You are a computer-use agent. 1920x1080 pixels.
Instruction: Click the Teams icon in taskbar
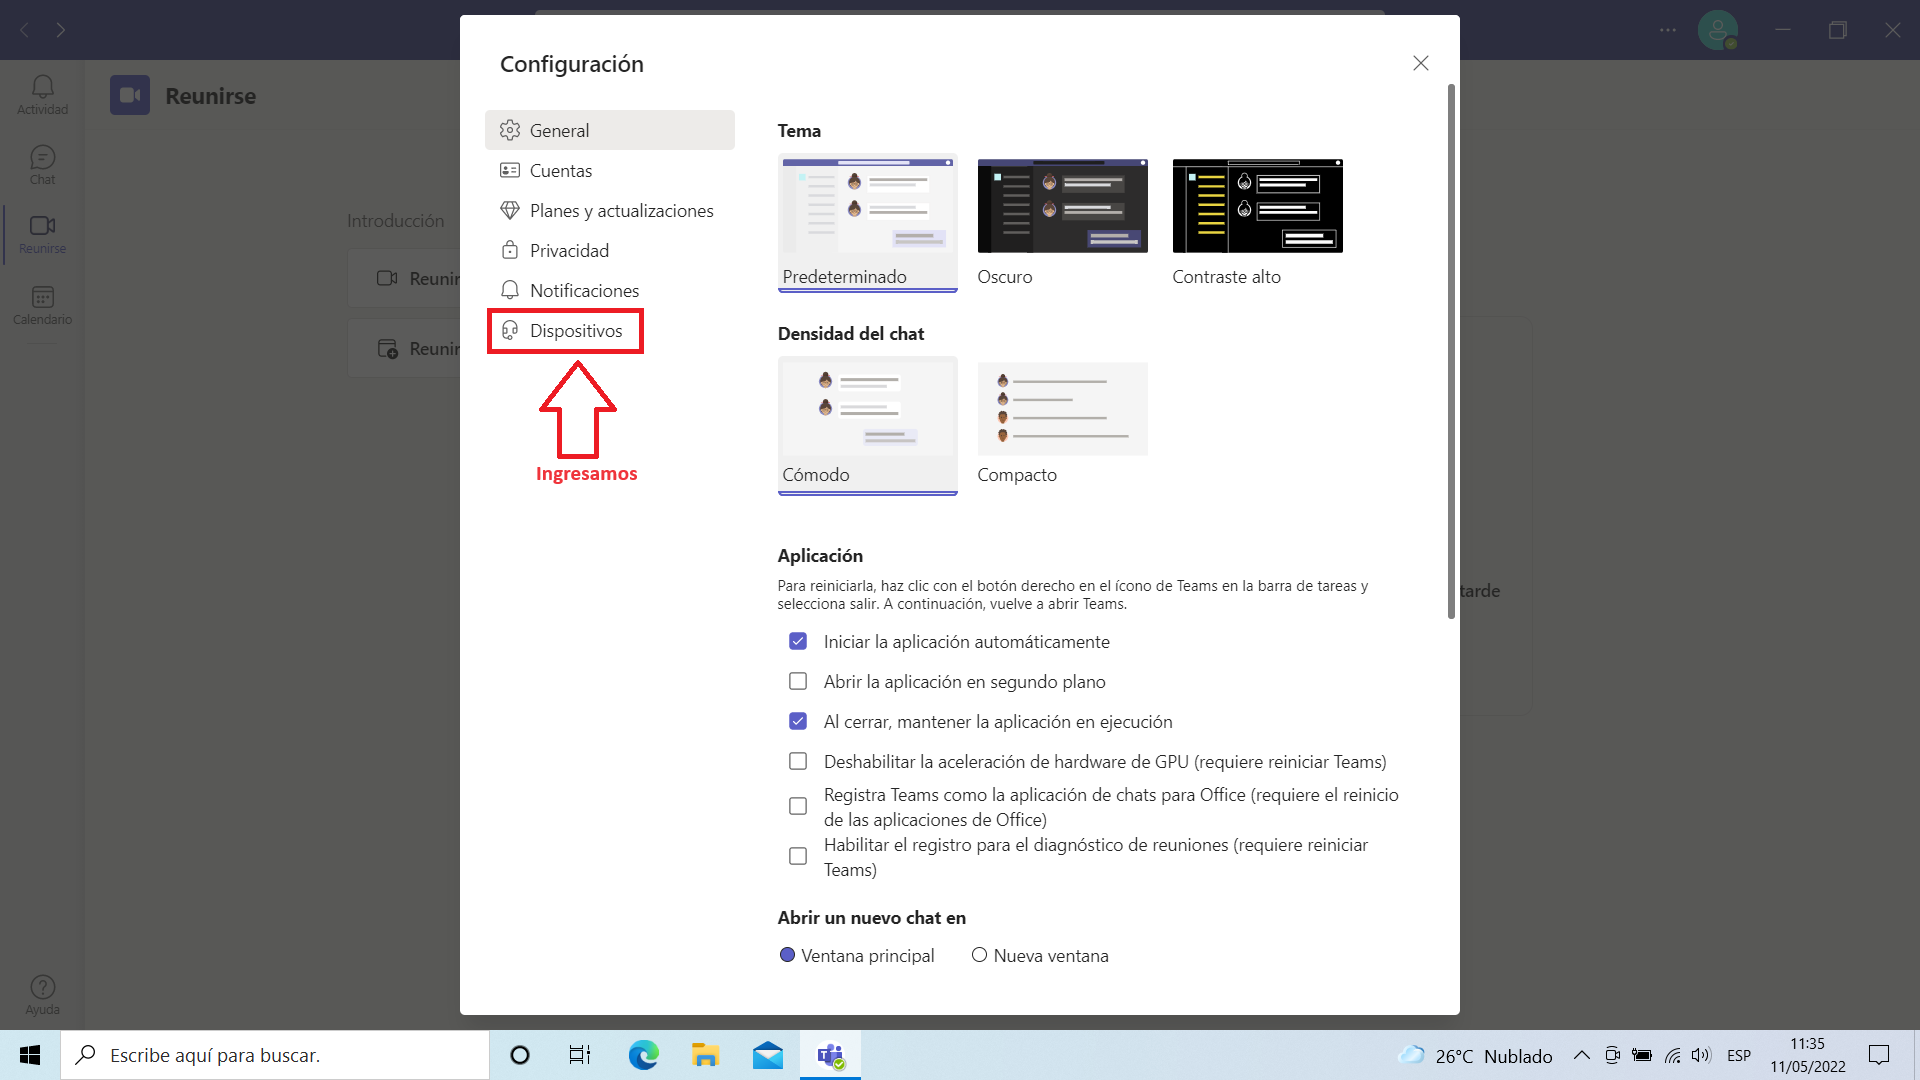(x=830, y=1055)
